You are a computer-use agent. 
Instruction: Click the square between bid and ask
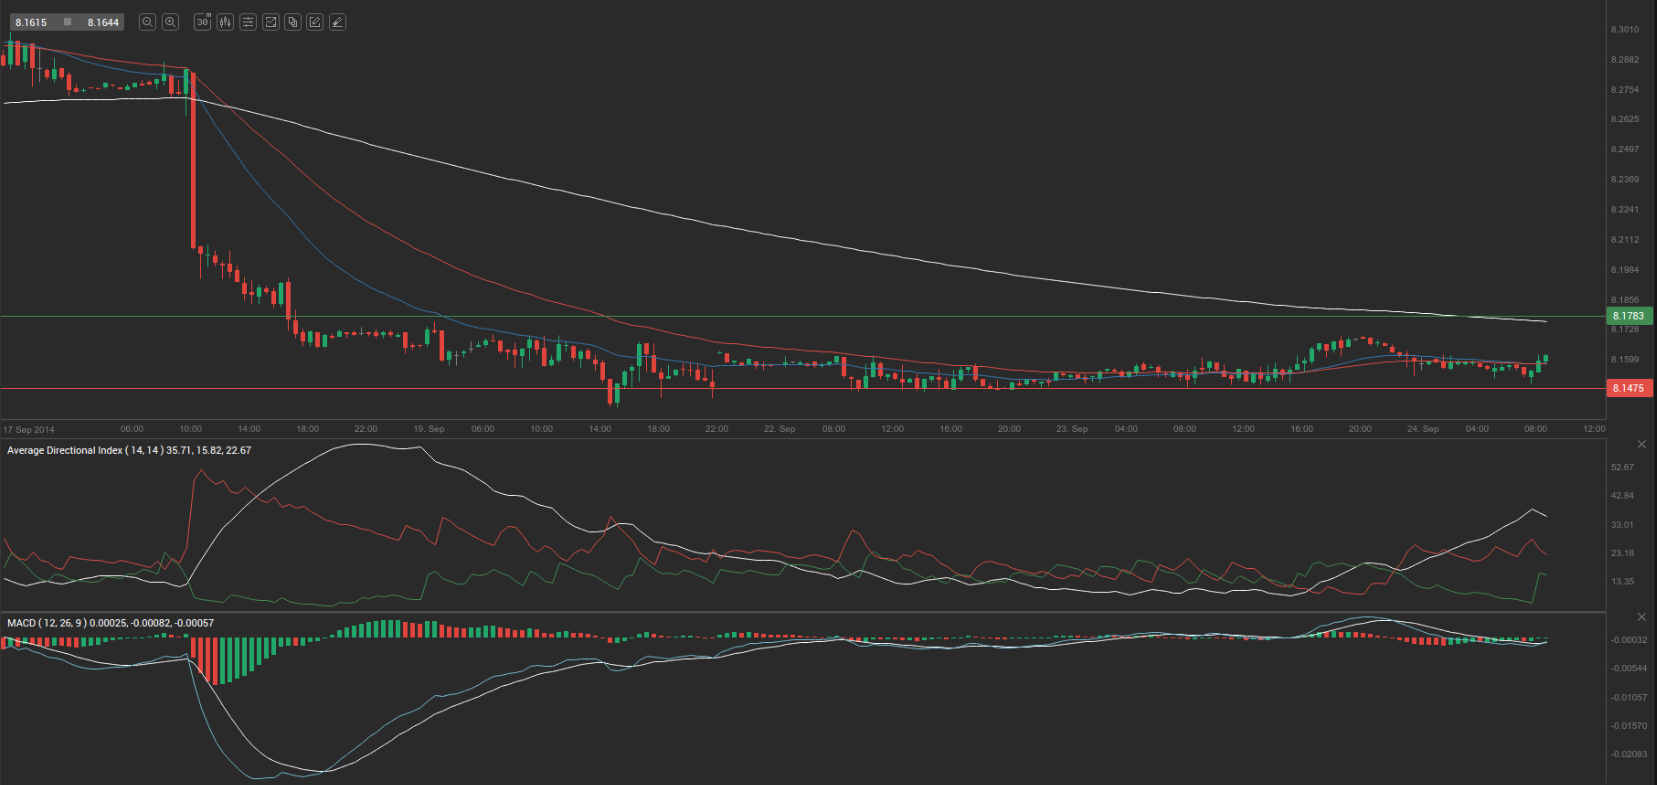click(67, 22)
